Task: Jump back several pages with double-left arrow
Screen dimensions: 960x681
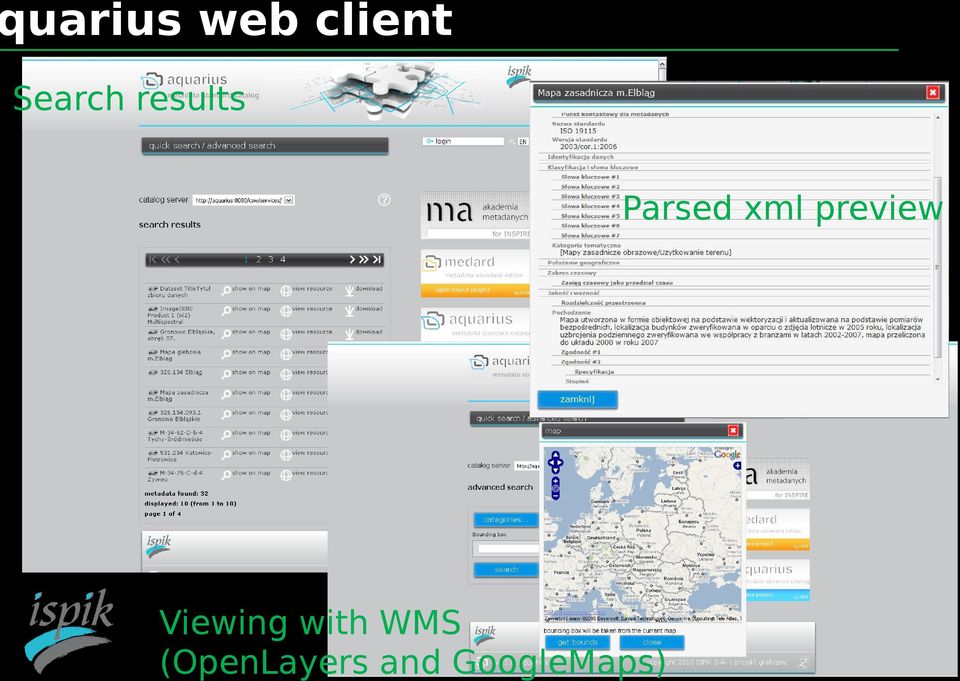Action: [x=165, y=260]
